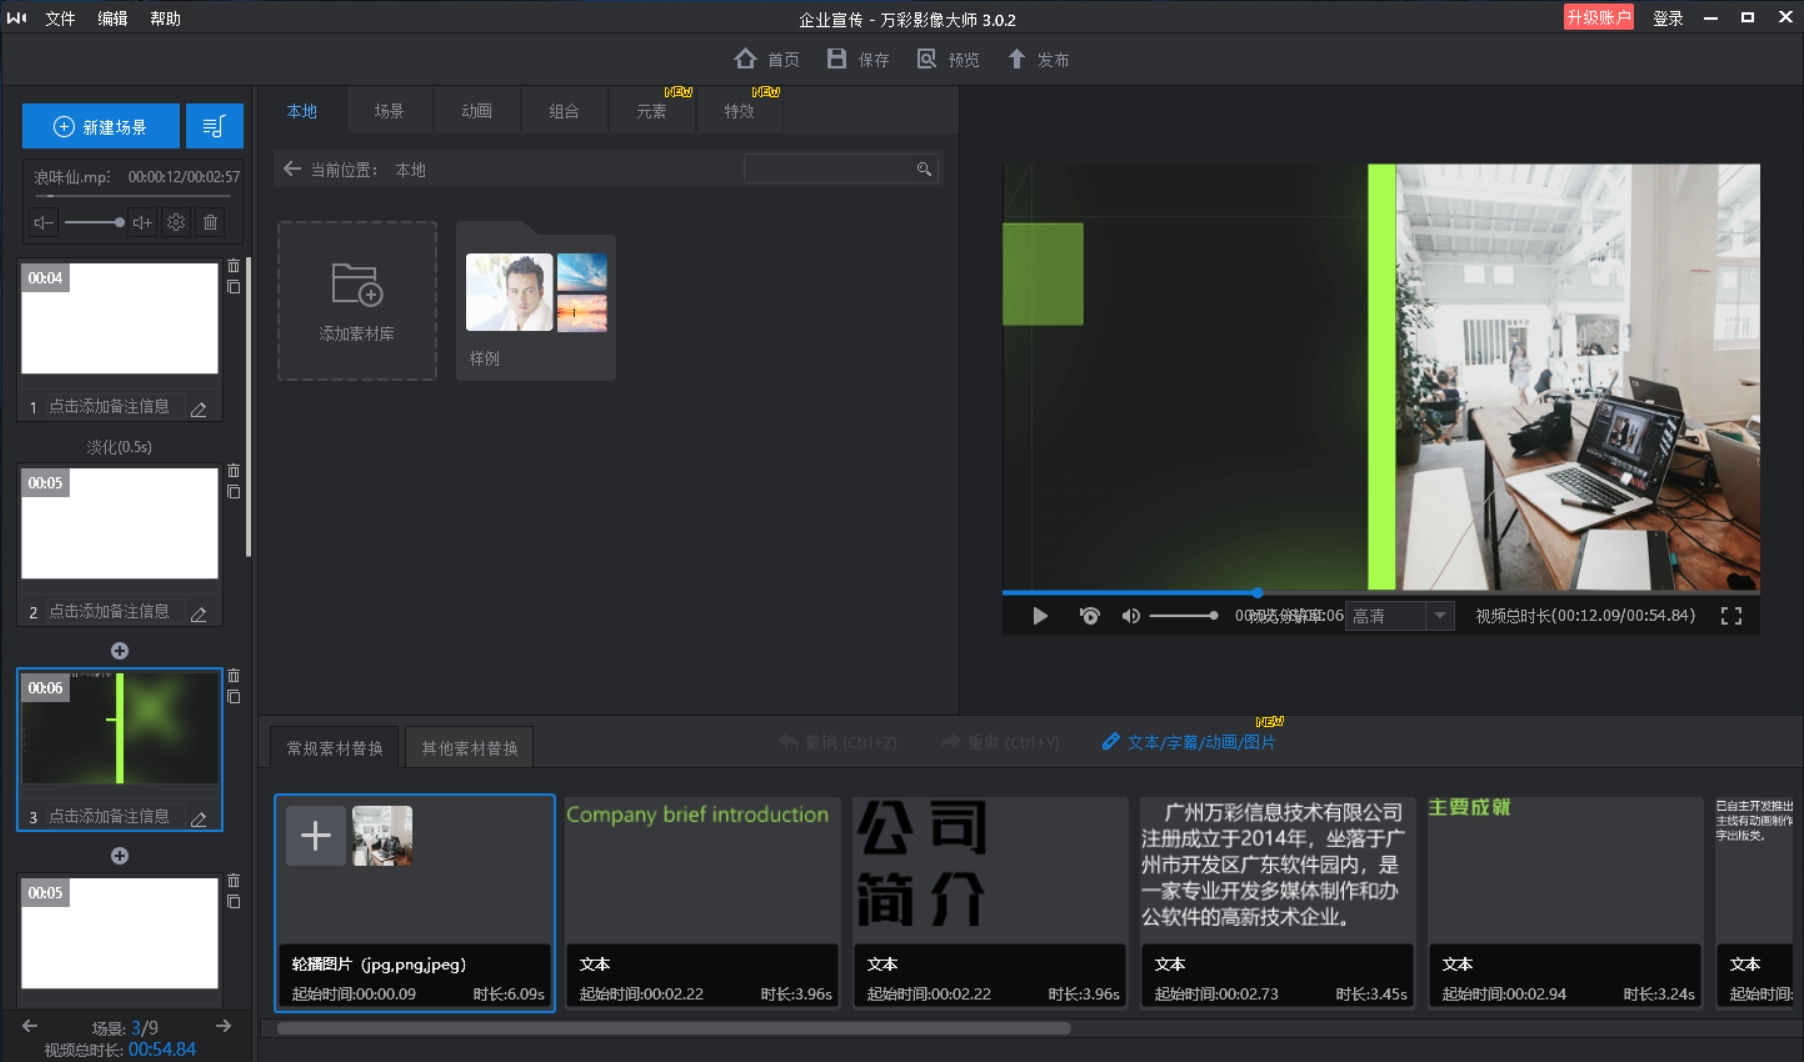Switch to the 元素 tab
This screenshot has width=1804, height=1062.
[651, 110]
